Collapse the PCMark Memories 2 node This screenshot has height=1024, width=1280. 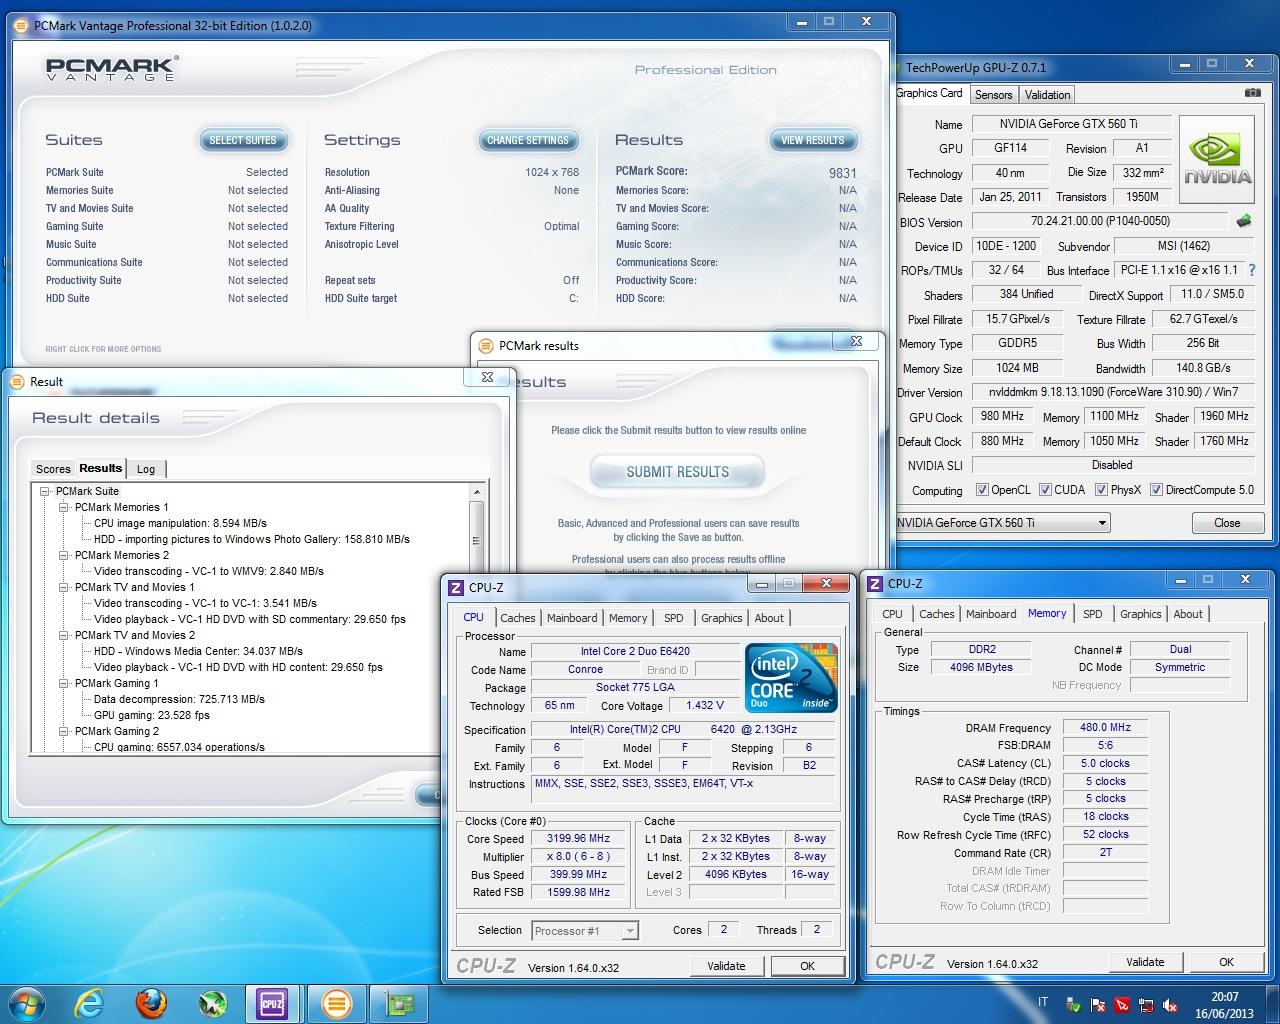(64, 555)
